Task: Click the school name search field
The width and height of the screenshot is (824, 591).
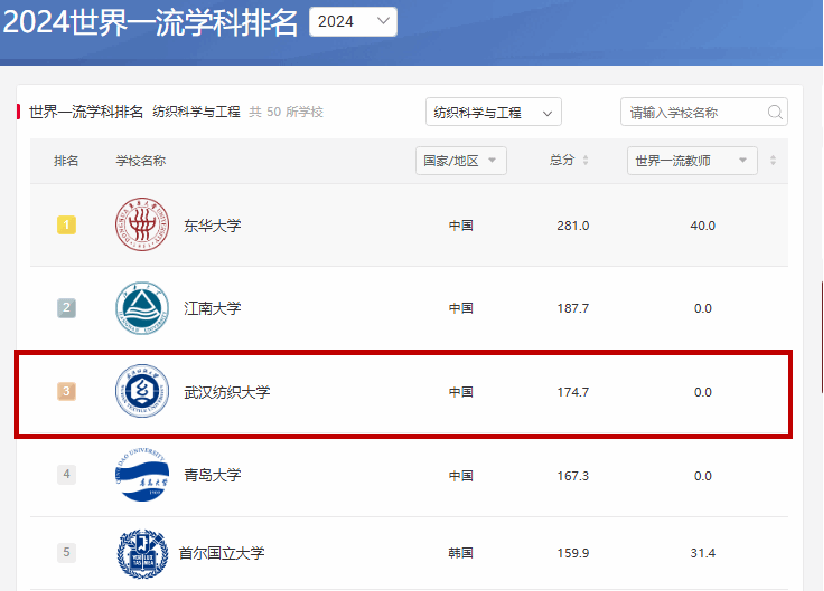Action: (692, 113)
